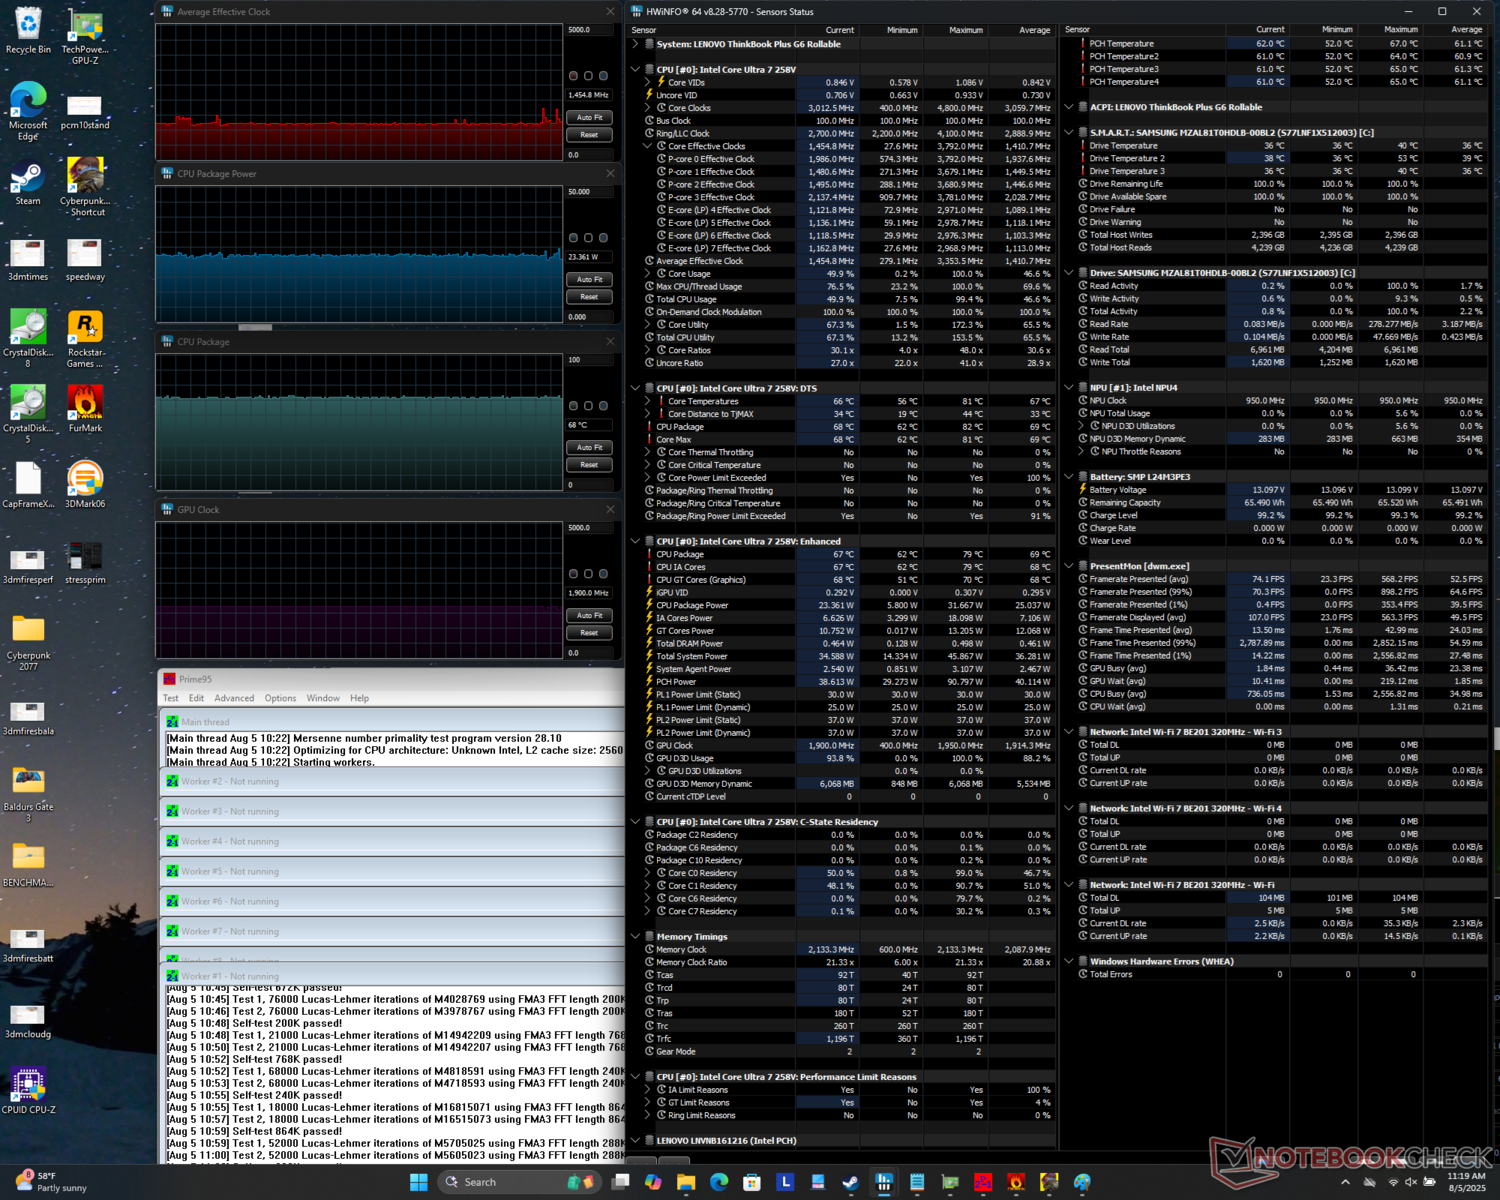Expand the IA Limit Reasons row

coord(647,1090)
